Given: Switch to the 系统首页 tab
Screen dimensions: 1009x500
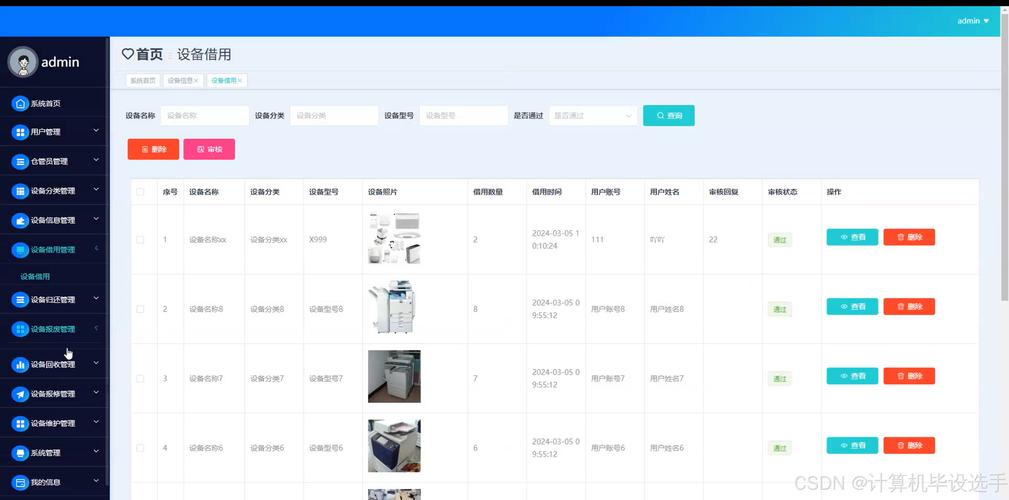Looking at the screenshot, I should (x=143, y=80).
